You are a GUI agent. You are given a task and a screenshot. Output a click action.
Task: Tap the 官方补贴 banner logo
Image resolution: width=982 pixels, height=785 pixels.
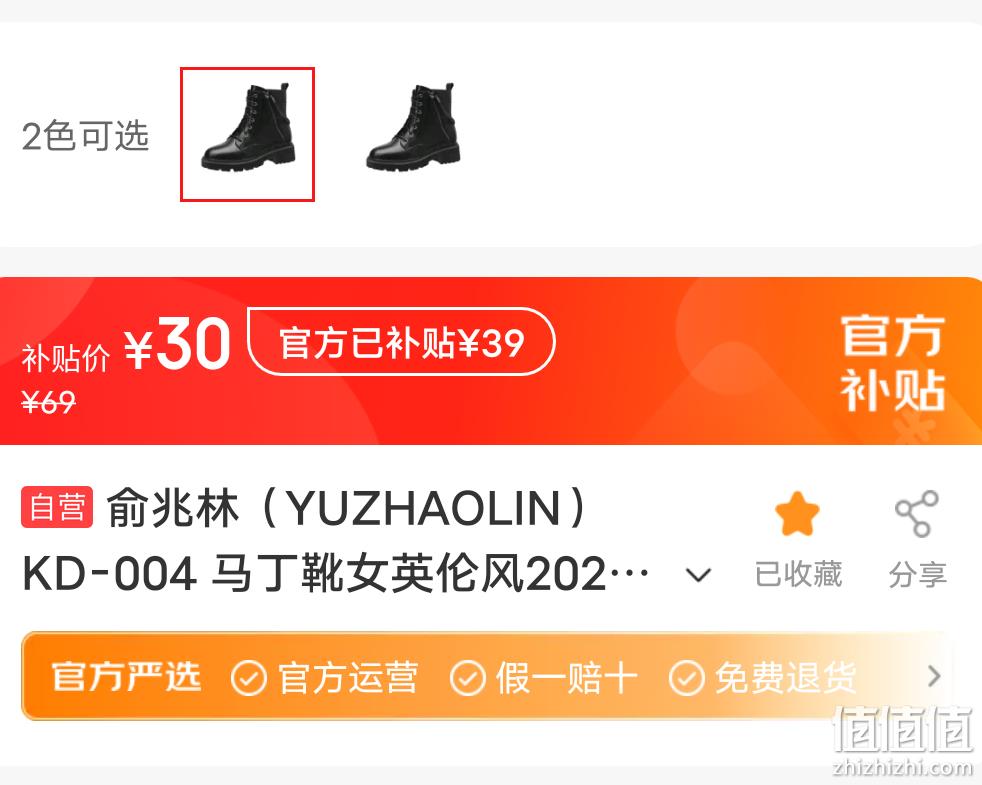[892, 362]
